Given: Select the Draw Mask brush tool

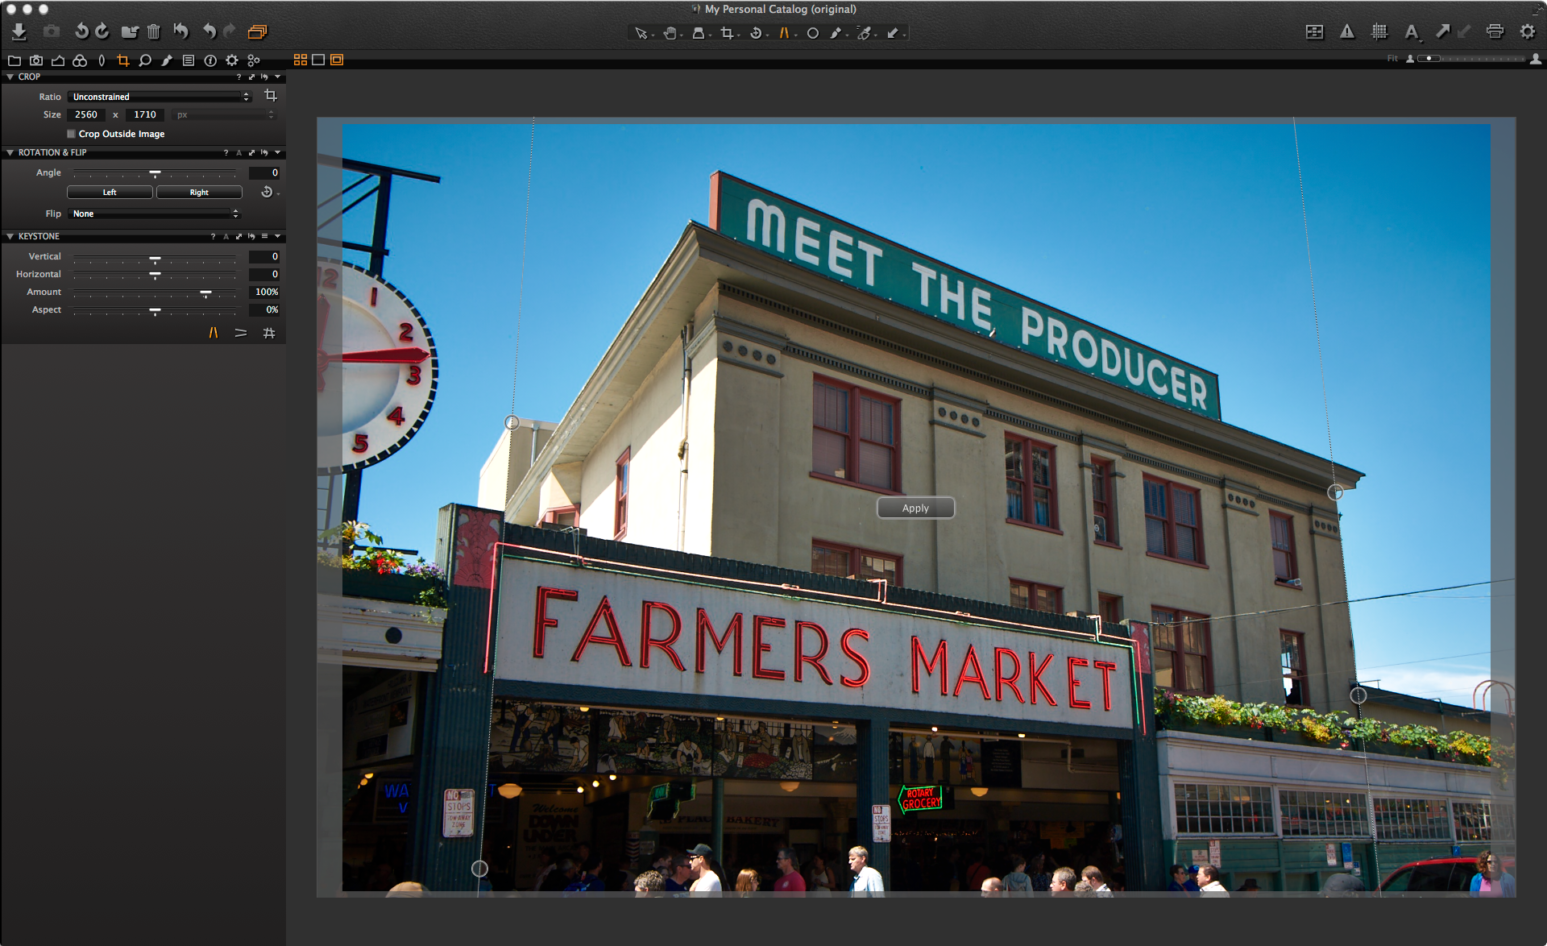Looking at the screenshot, I should tap(838, 33).
